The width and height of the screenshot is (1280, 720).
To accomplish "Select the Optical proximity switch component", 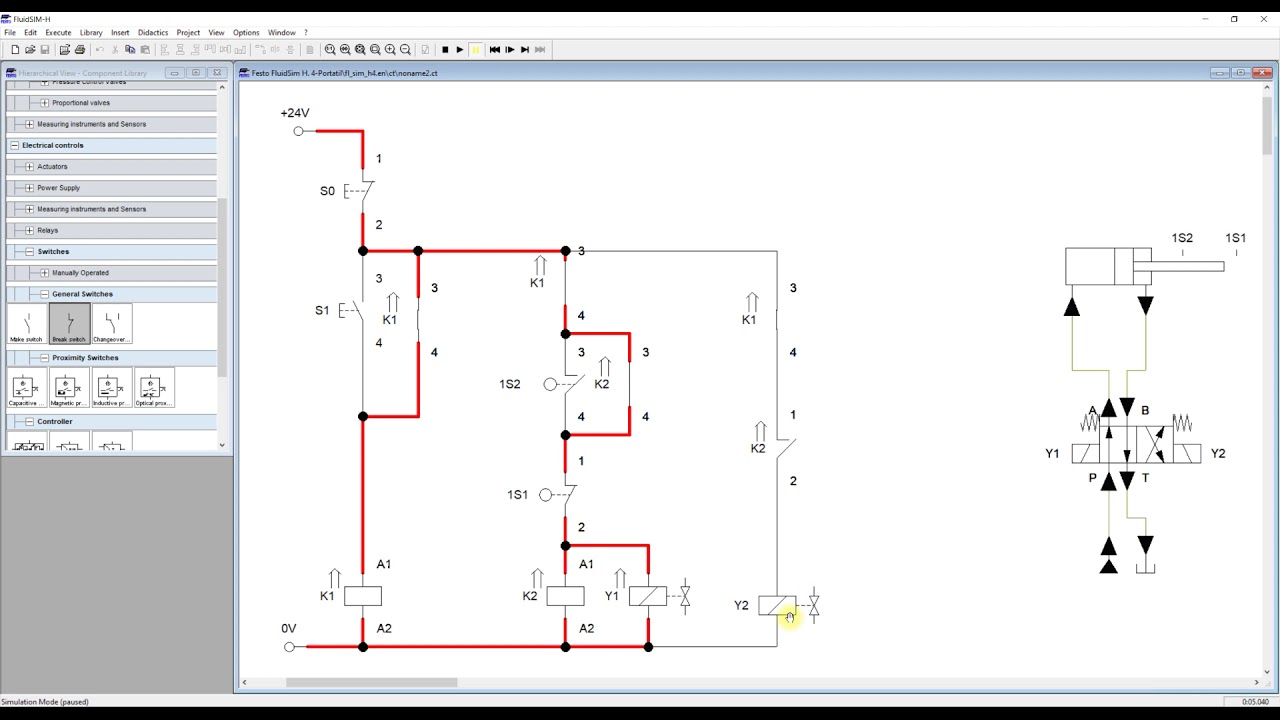I will click(x=153, y=388).
